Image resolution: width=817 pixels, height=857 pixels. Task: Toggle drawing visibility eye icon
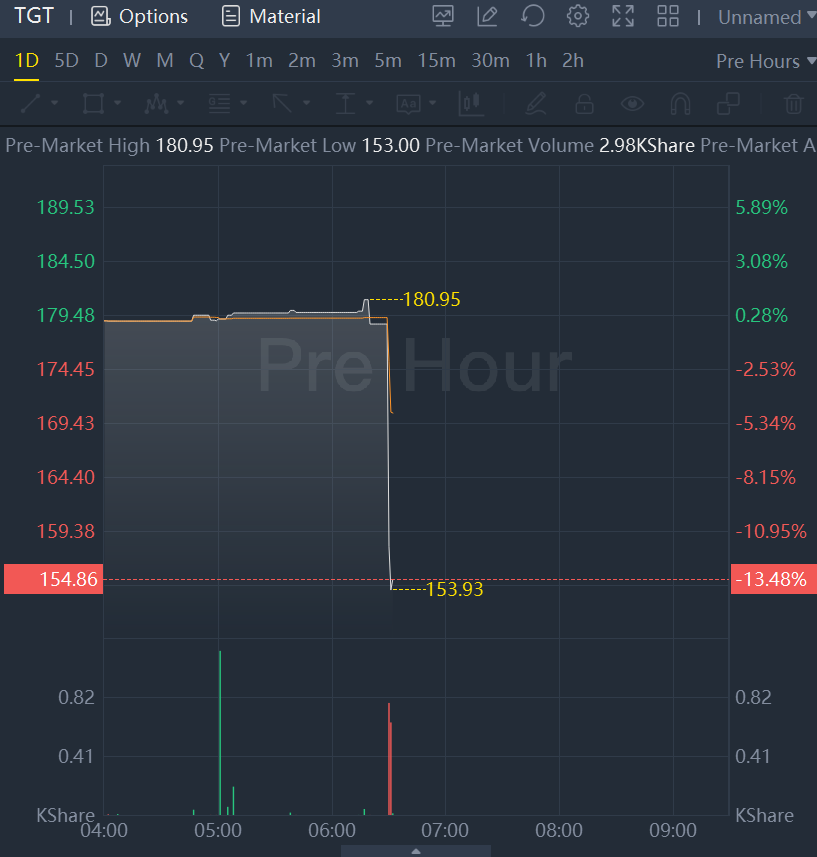coord(631,103)
